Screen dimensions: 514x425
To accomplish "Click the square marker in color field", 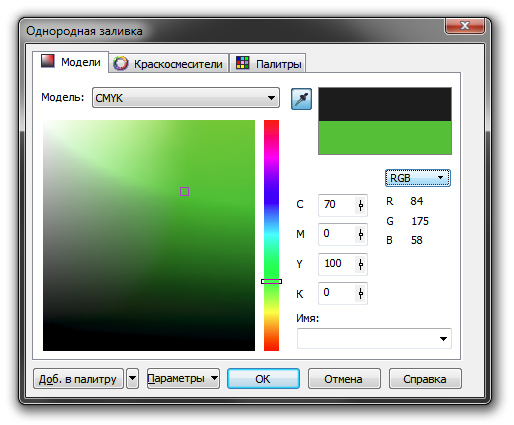I will click(184, 191).
